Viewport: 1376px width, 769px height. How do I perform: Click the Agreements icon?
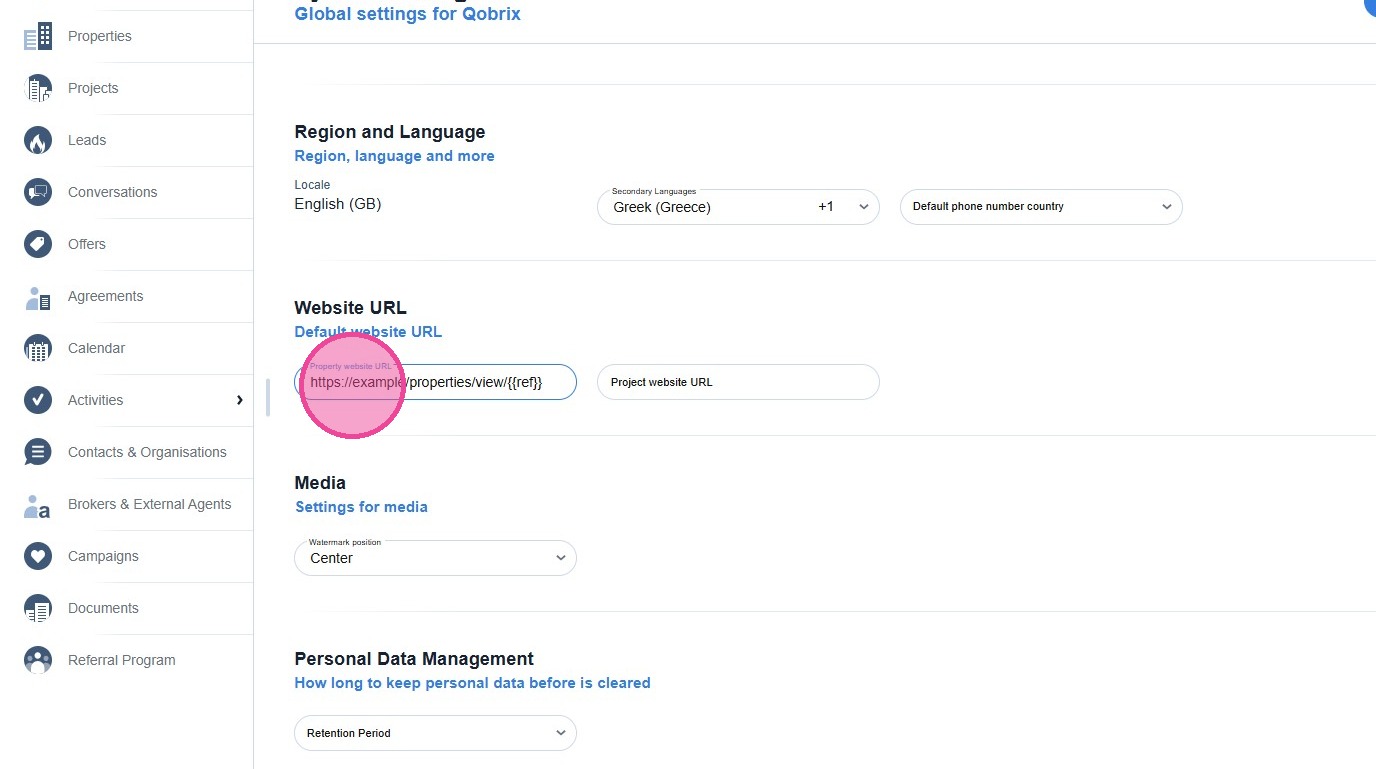pyautogui.click(x=38, y=297)
